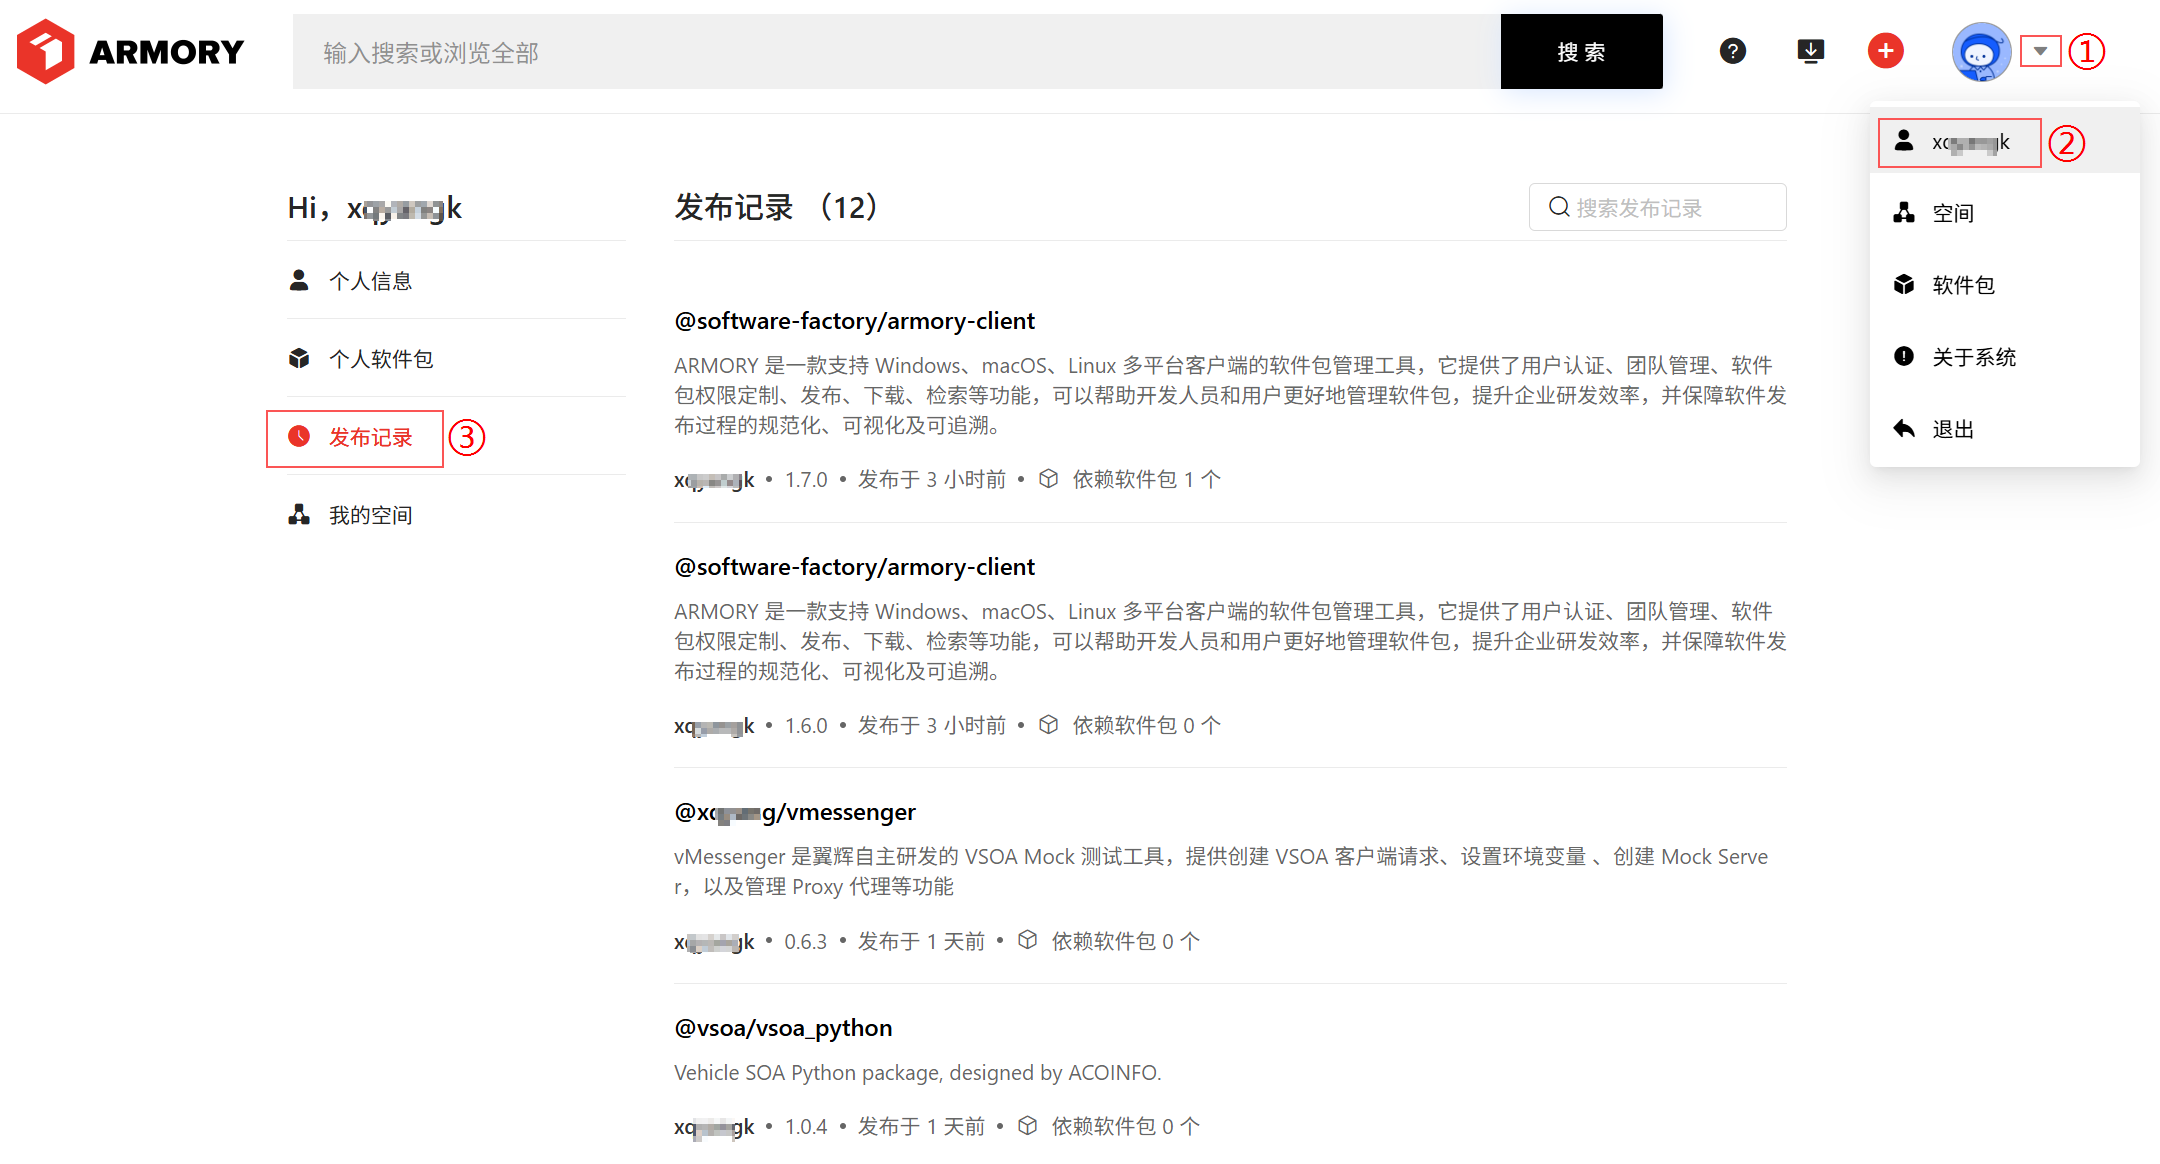Image resolution: width=2160 pixels, height=1164 pixels.
Task: Click the ARMORY logo icon
Action: [x=46, y=51]
